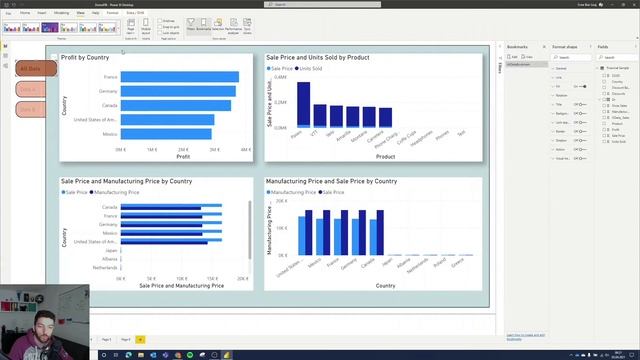The image size is (640, 360).
Task: Click the Sync slicers ribbon button
Action: click(x=247, y=25)
